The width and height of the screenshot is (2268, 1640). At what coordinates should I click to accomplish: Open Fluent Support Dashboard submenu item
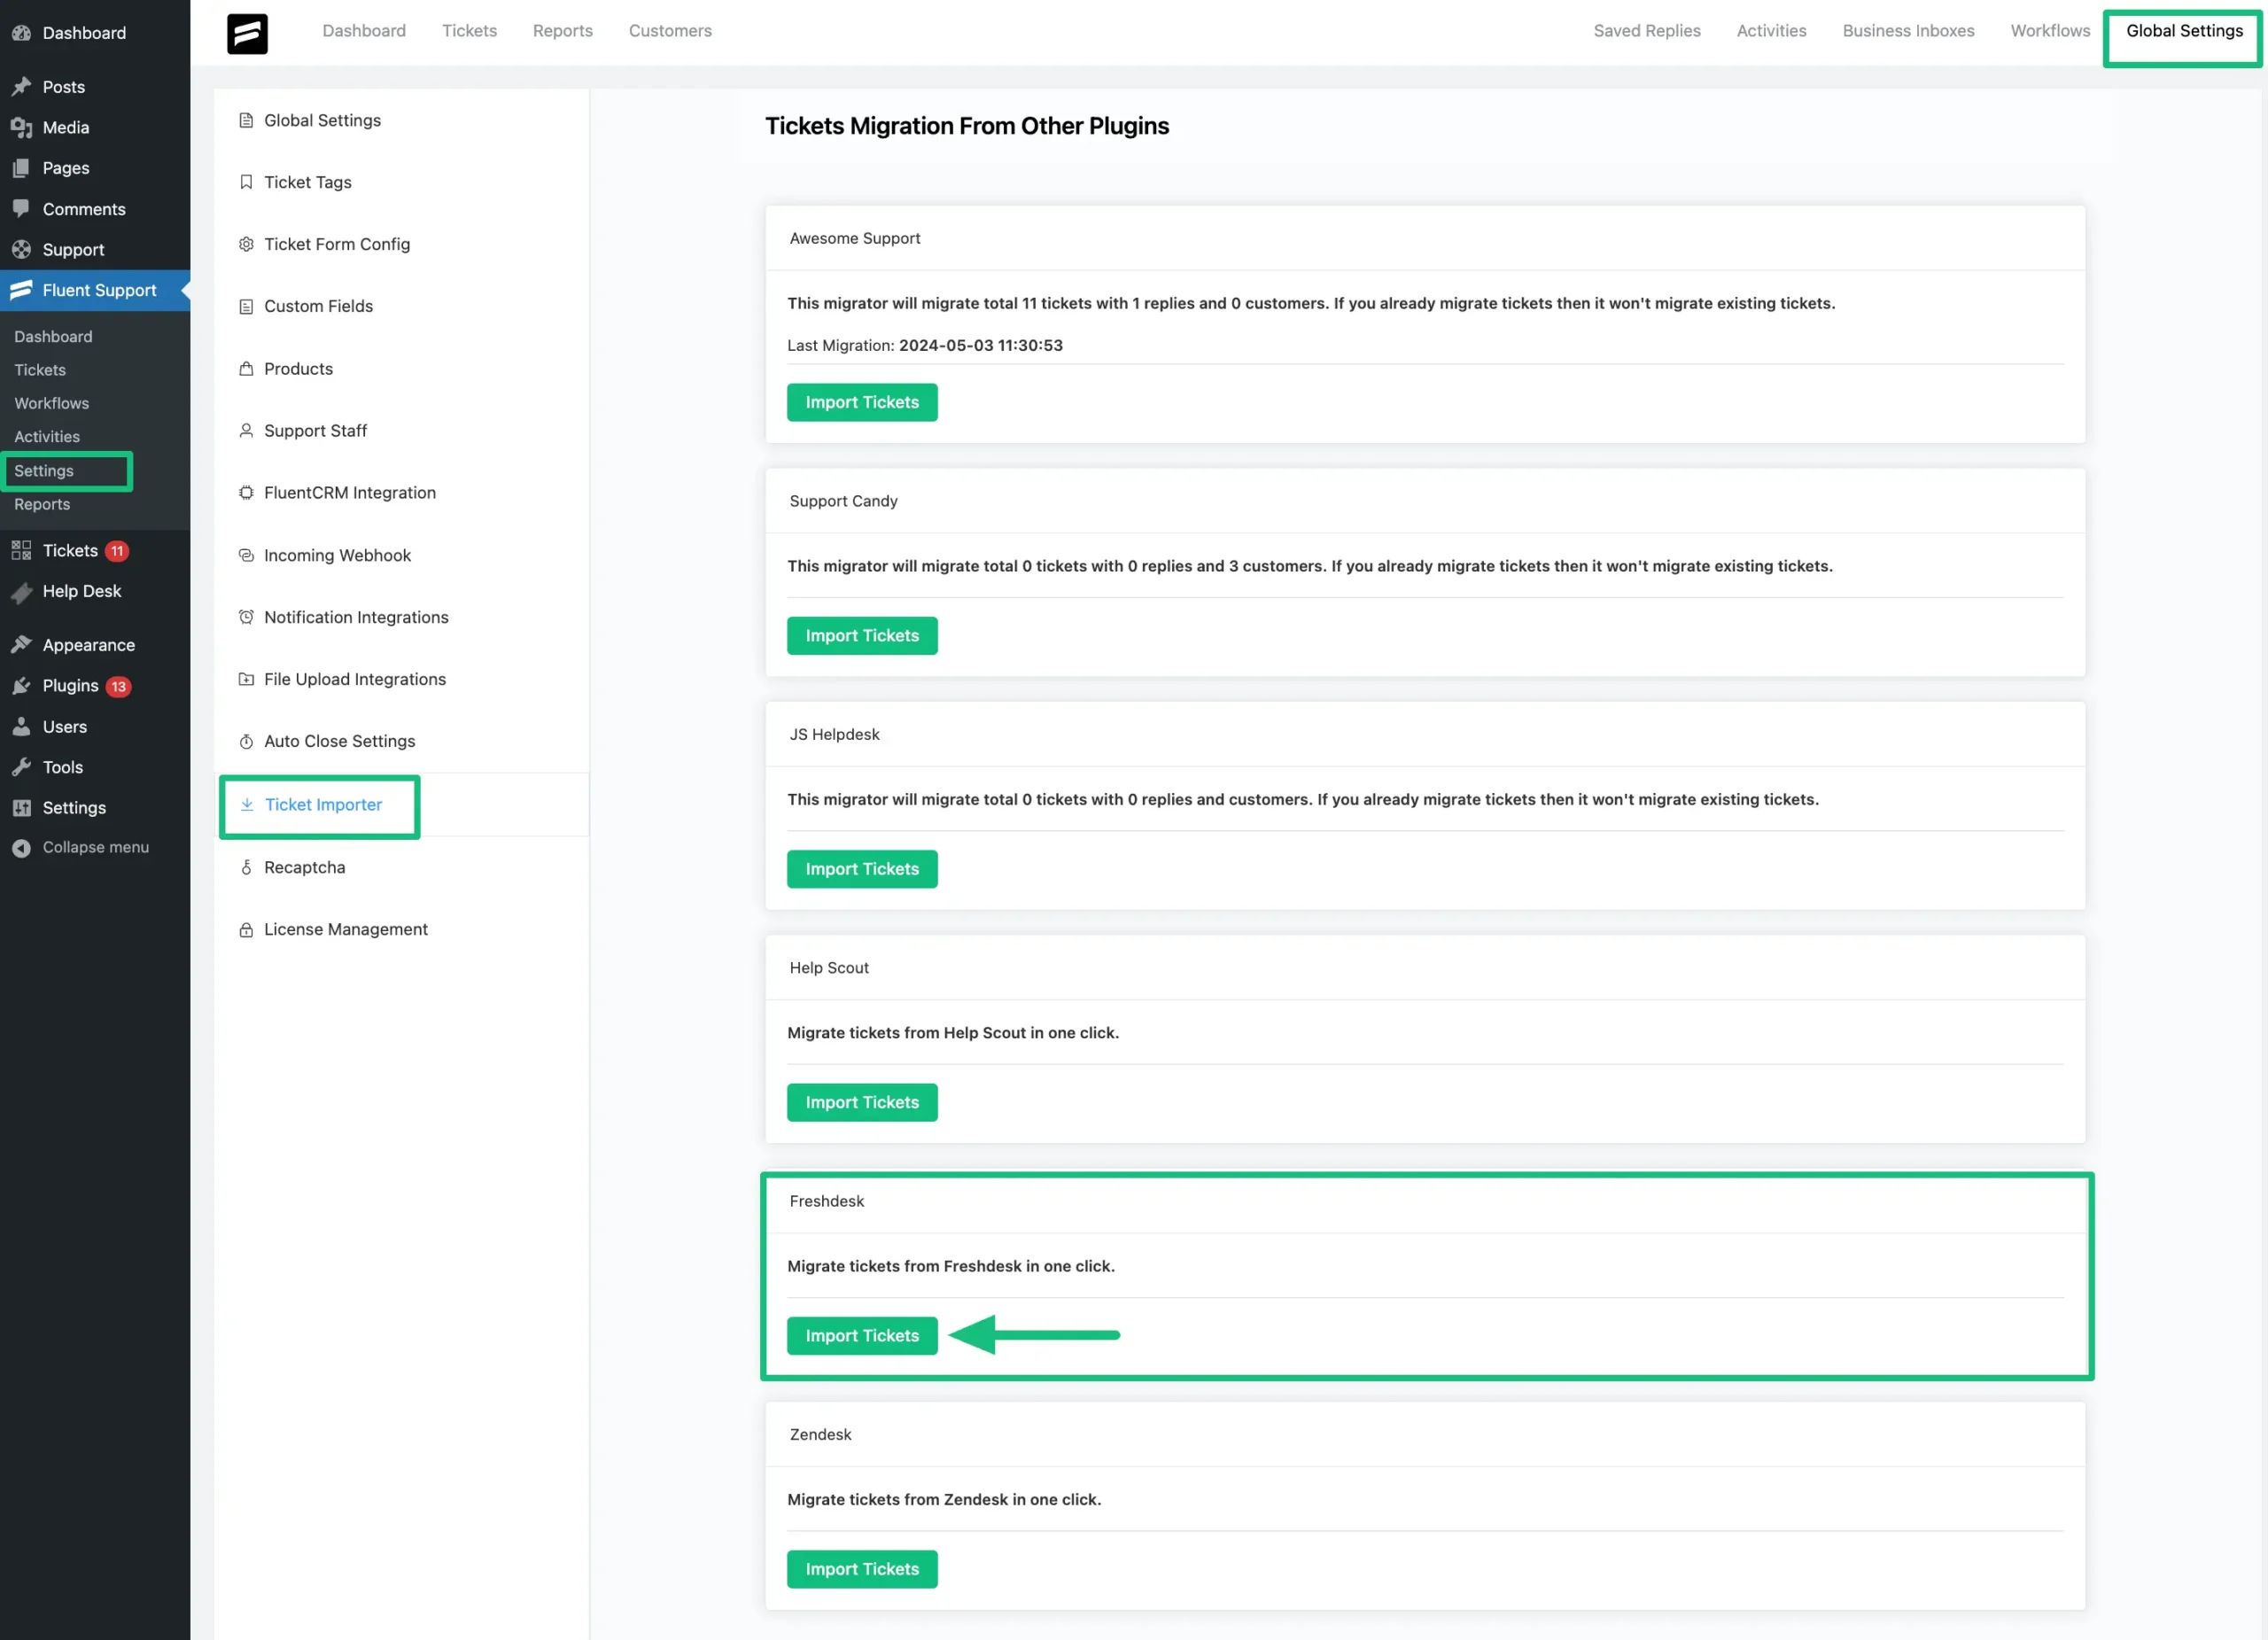coord(53,337)
